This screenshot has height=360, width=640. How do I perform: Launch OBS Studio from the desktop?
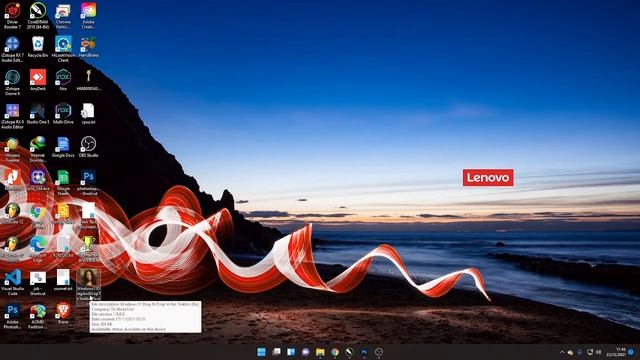[x=88, y=147]
